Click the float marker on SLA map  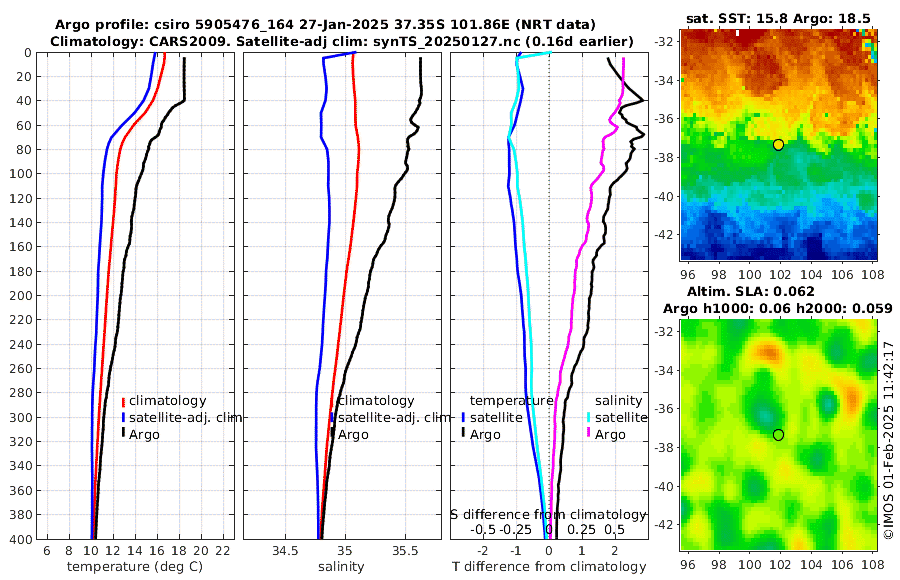778,435
